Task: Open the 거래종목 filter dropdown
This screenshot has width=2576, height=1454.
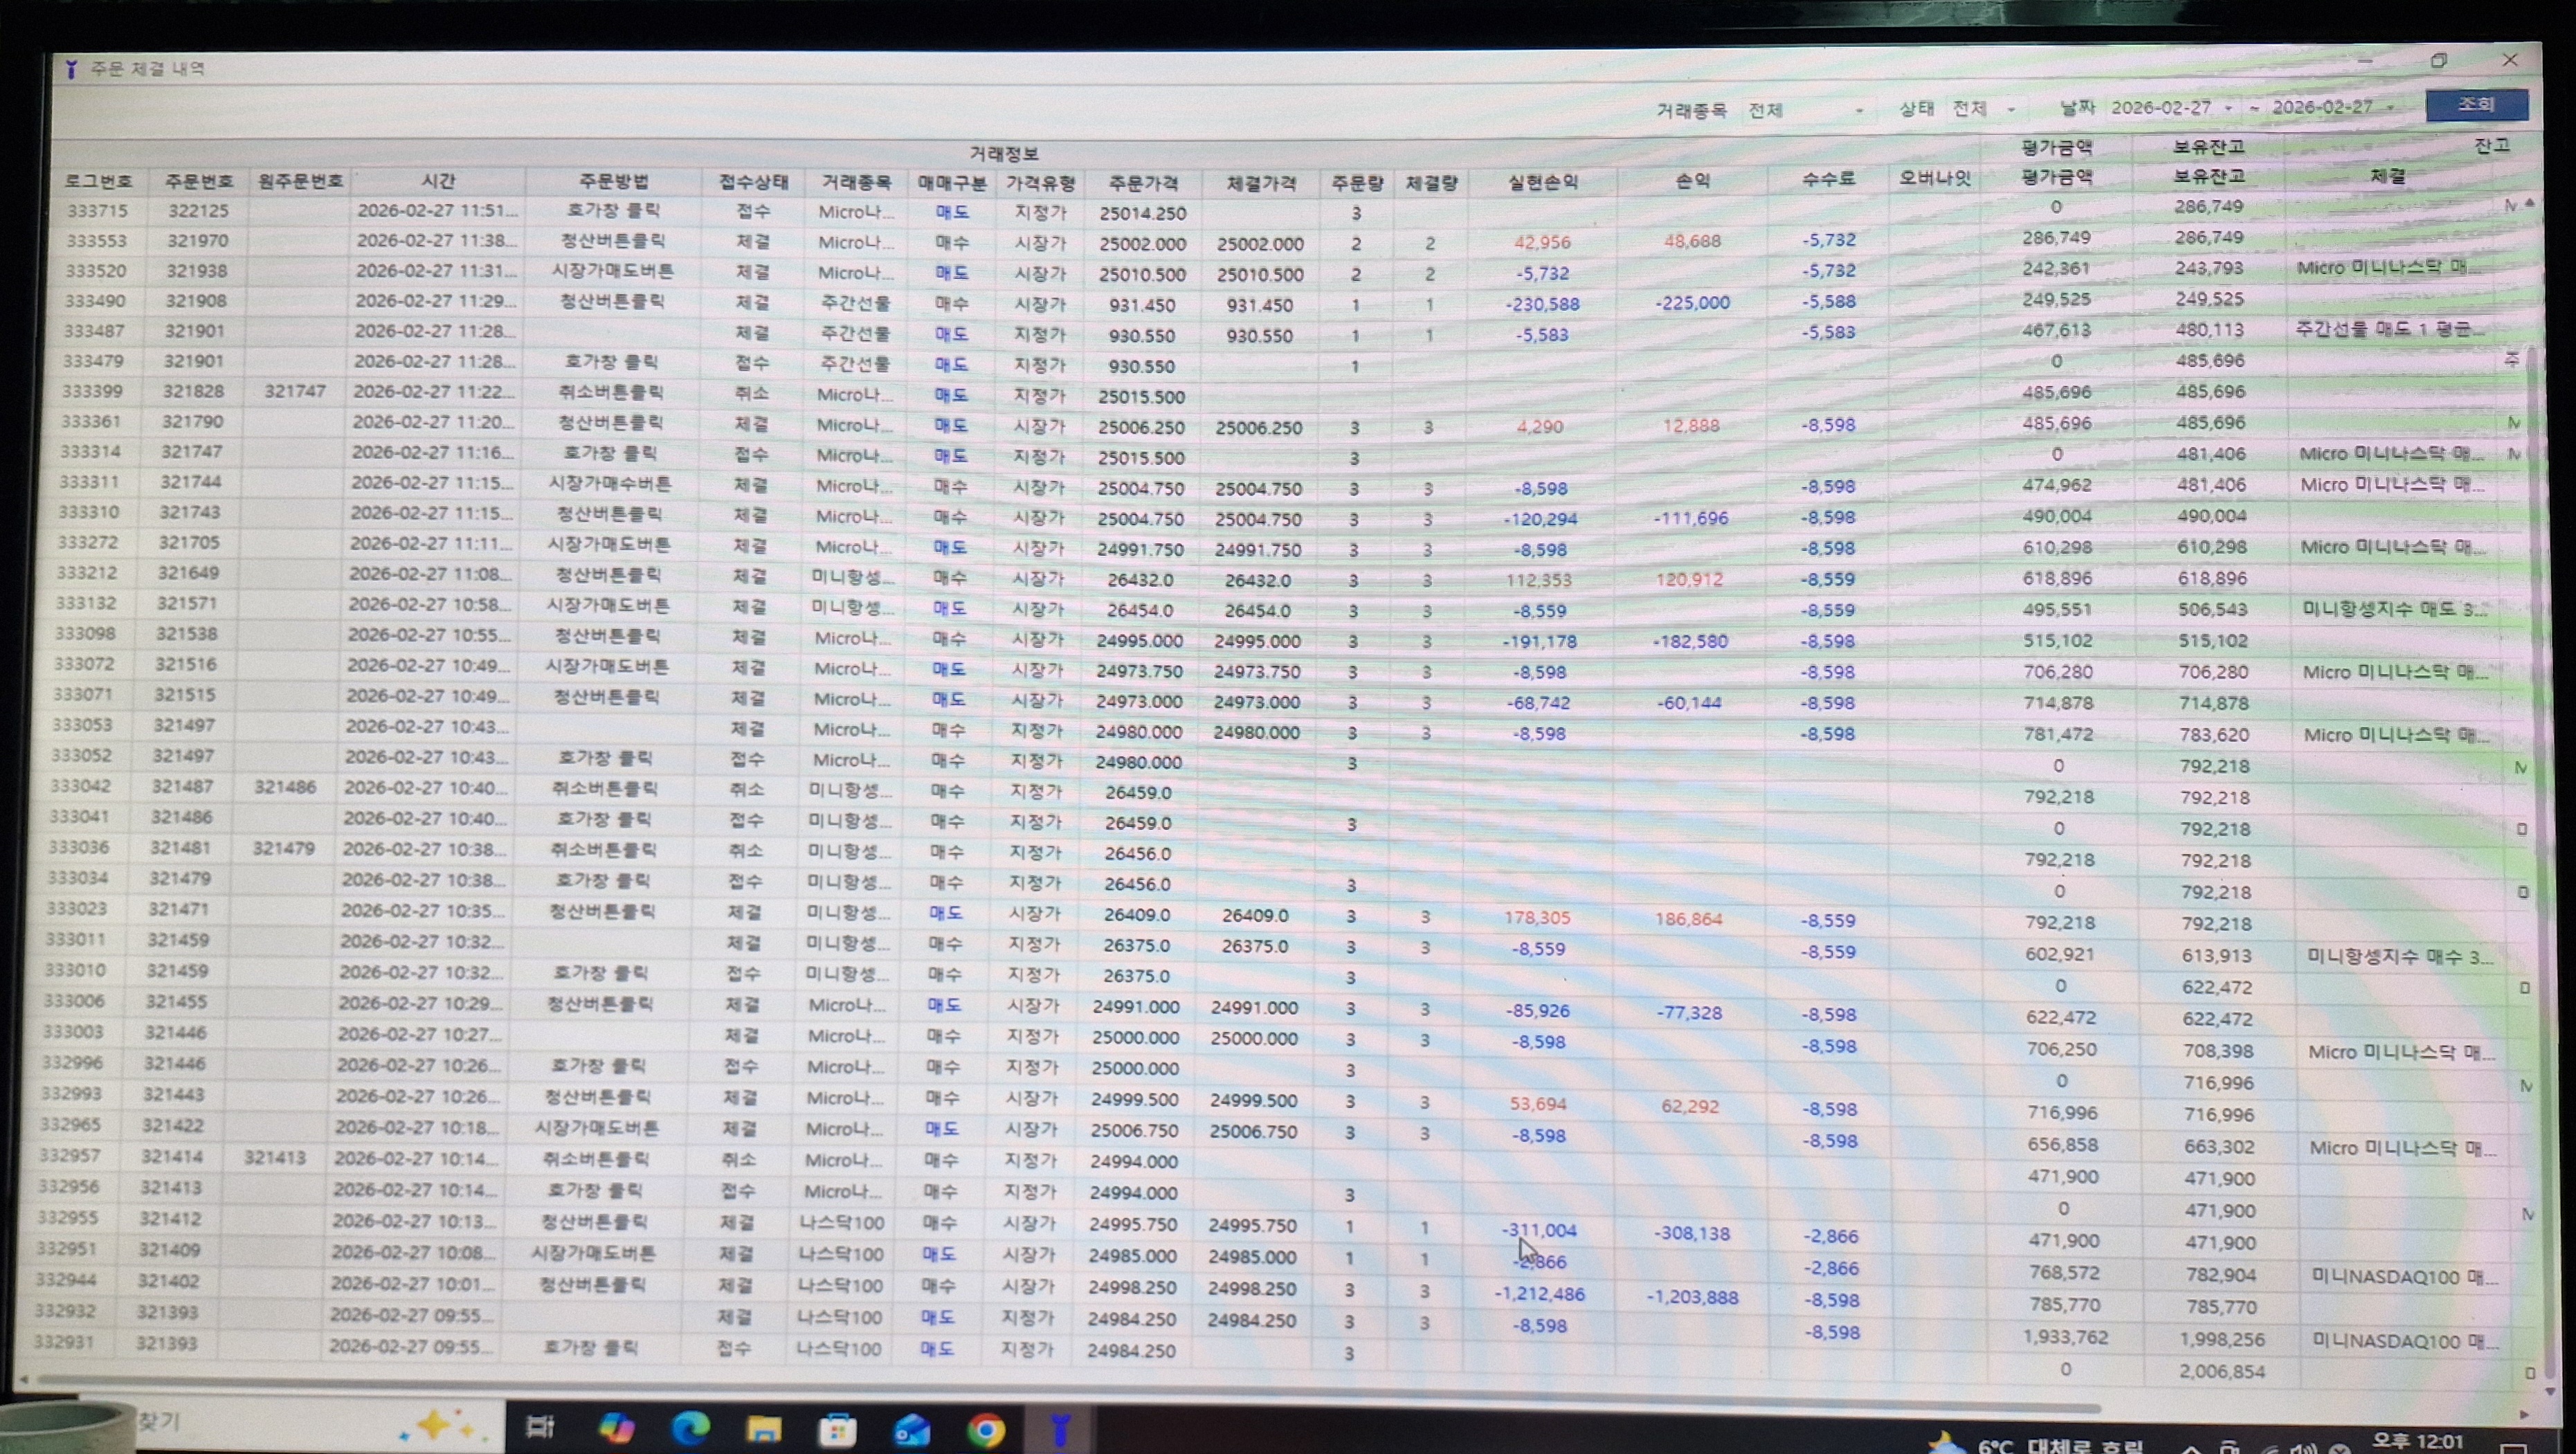Action: (1806, 110)
